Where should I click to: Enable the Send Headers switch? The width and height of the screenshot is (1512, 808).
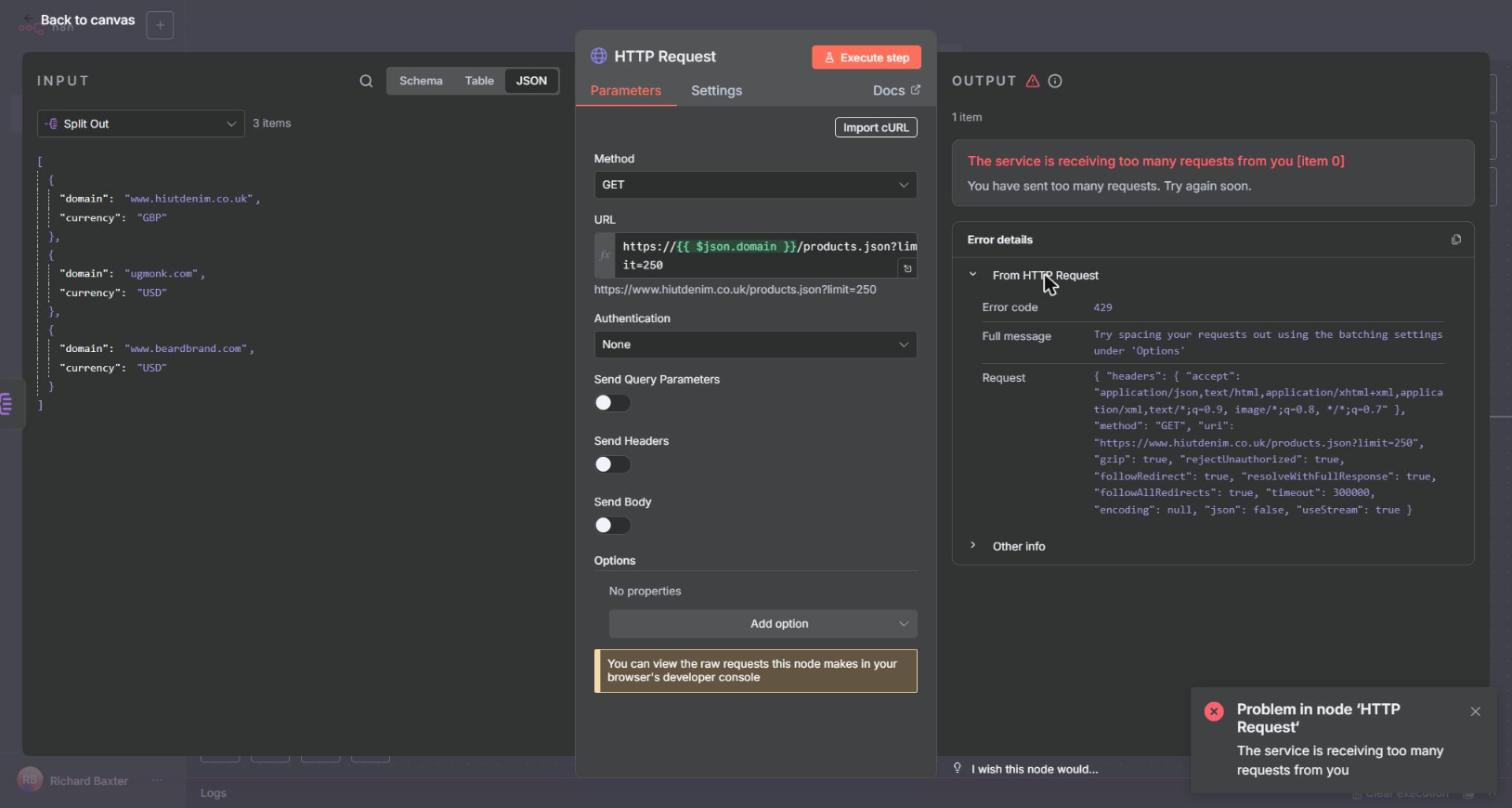coord(612,464)
